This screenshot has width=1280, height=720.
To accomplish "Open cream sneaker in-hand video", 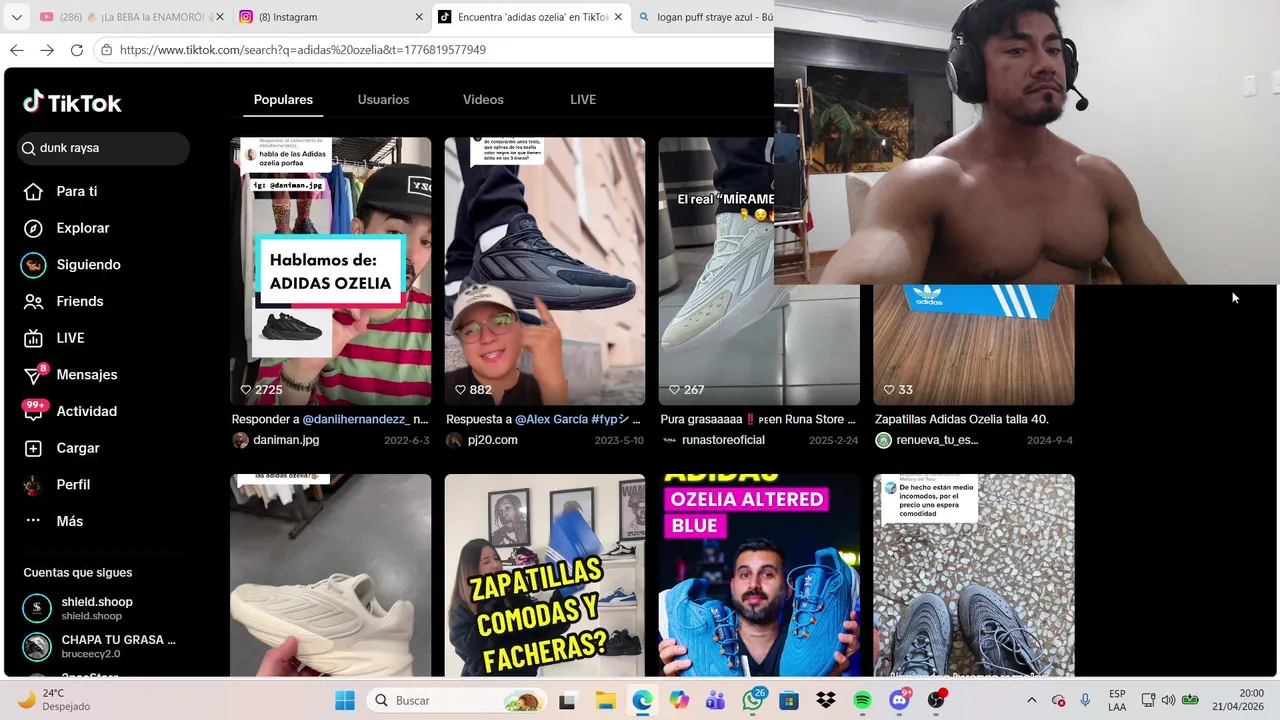I will pos(331,575).
